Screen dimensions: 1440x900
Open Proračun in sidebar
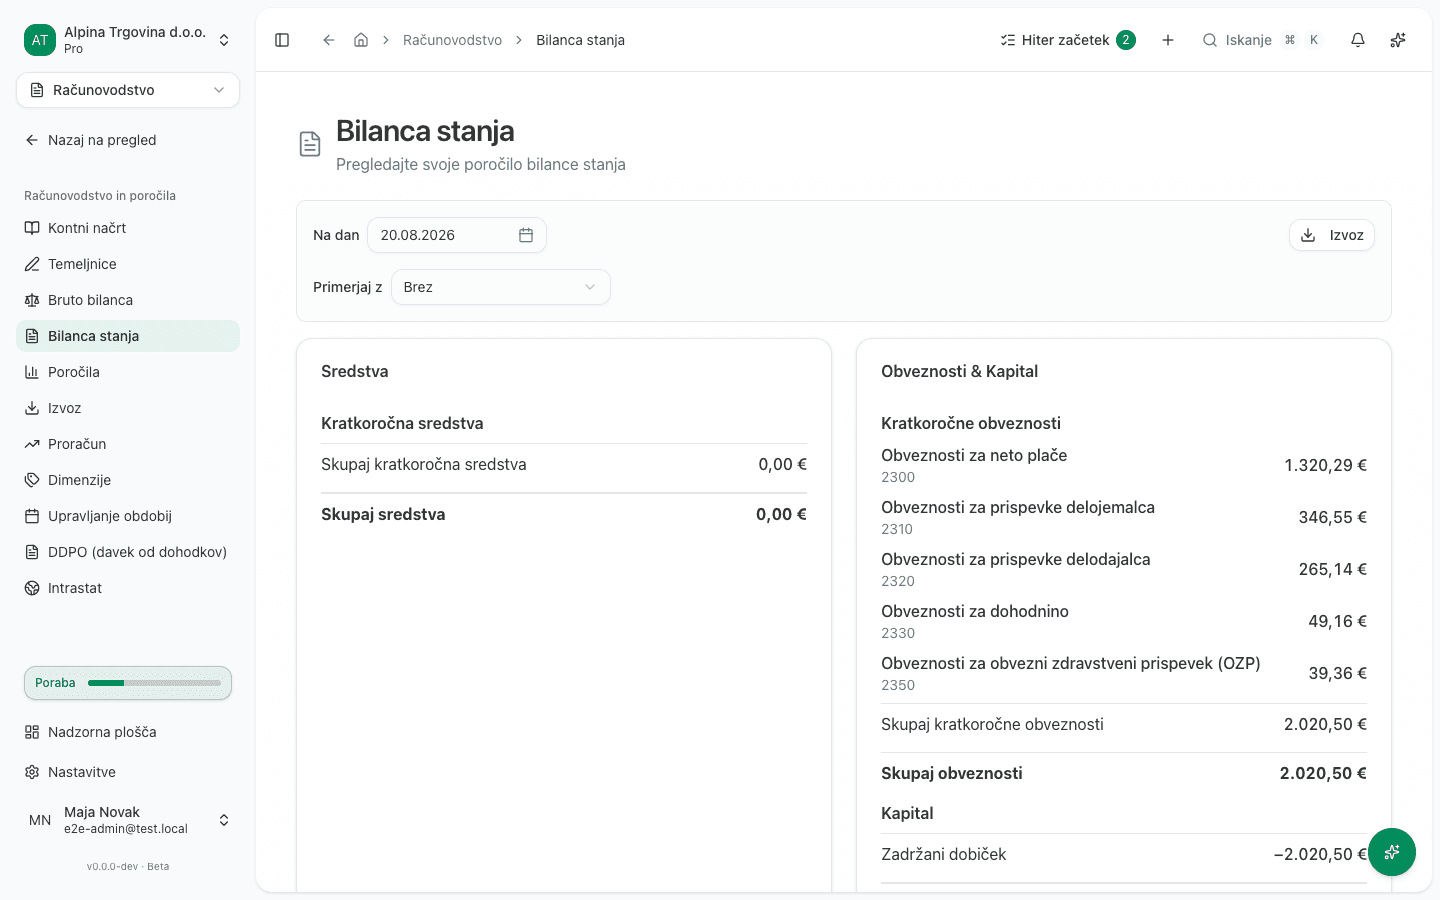point(128,444)
